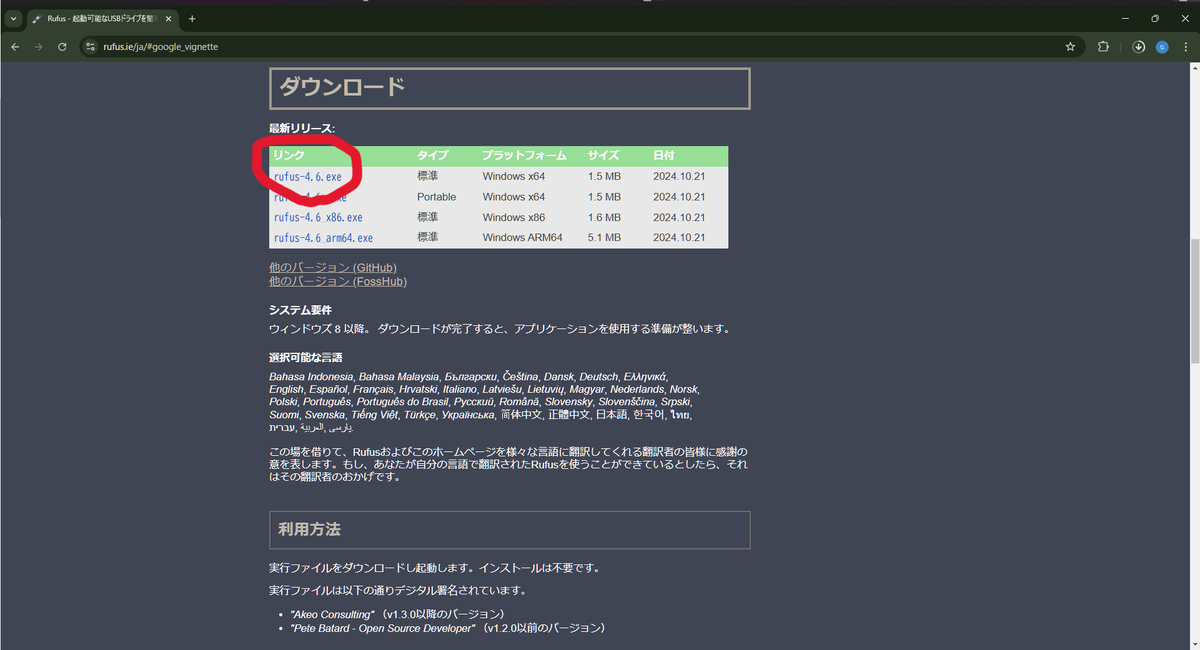Viewport: 1200px width, 650px height.
Task: Choose Italiano language link
Action: (461, 388)
